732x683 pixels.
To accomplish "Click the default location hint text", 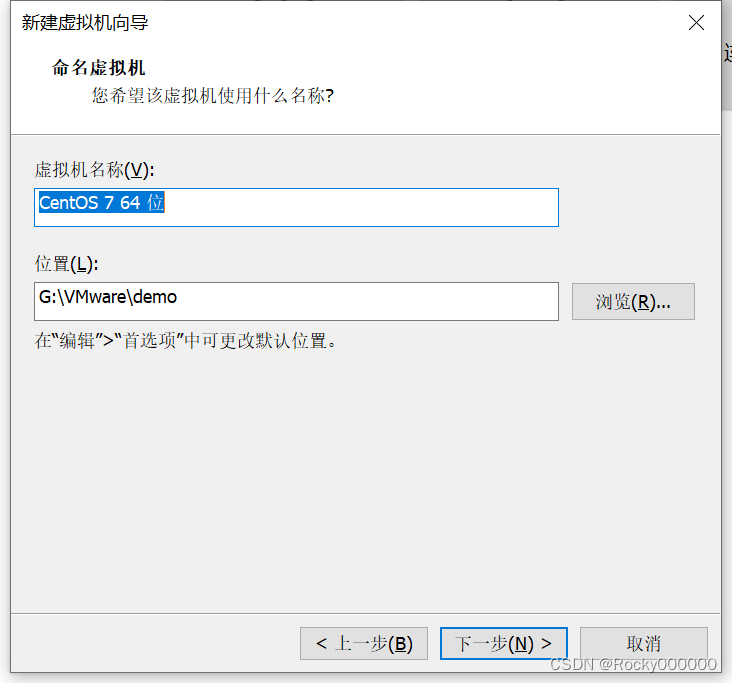I will (x=185, y=341).
